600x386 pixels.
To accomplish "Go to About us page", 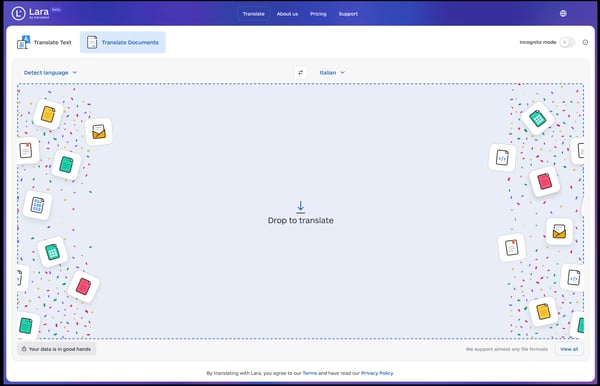I will point(287,14).
